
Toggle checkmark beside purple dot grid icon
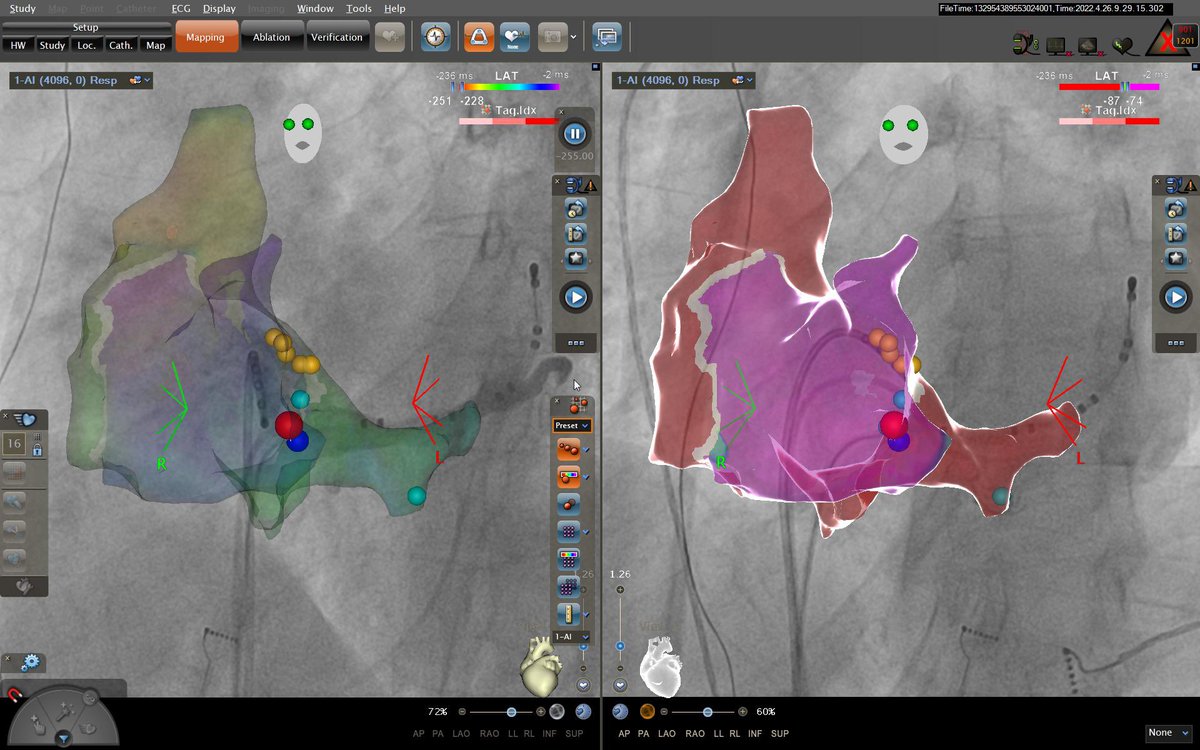click(586, 532)
